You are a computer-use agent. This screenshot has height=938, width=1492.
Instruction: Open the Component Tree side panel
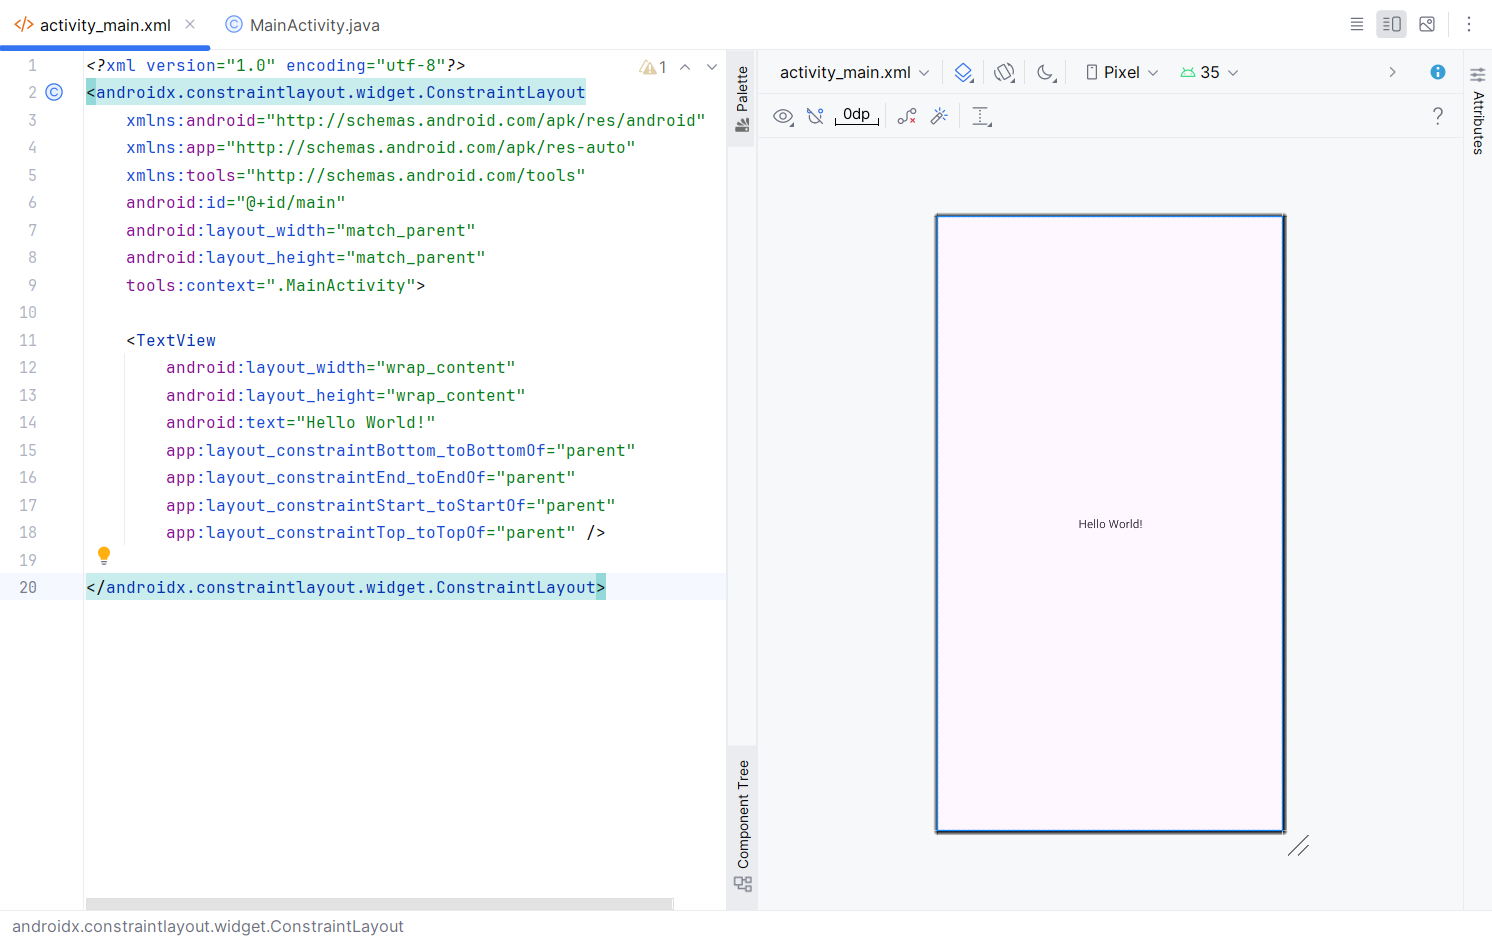click(743, 825)
